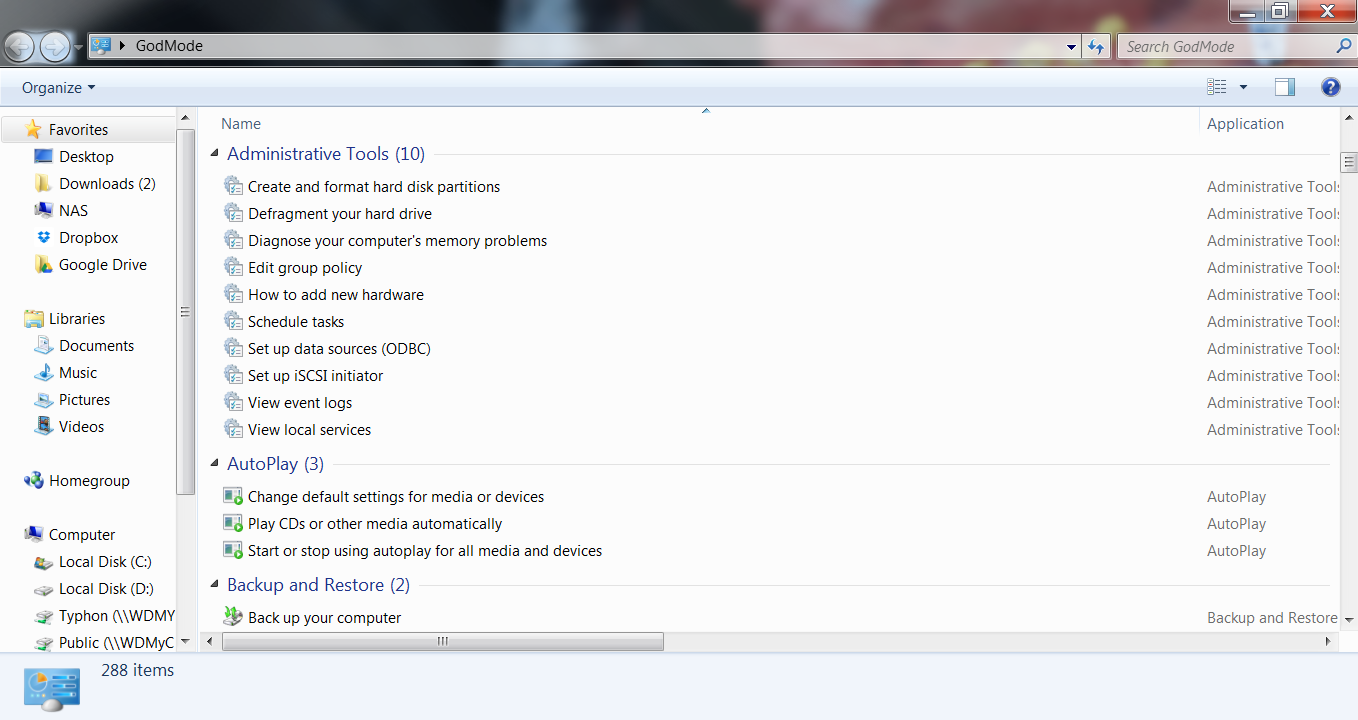Click the icon next to Defragment your hard drive
This screenshot has height=720, width=1358.
(233, 213)
